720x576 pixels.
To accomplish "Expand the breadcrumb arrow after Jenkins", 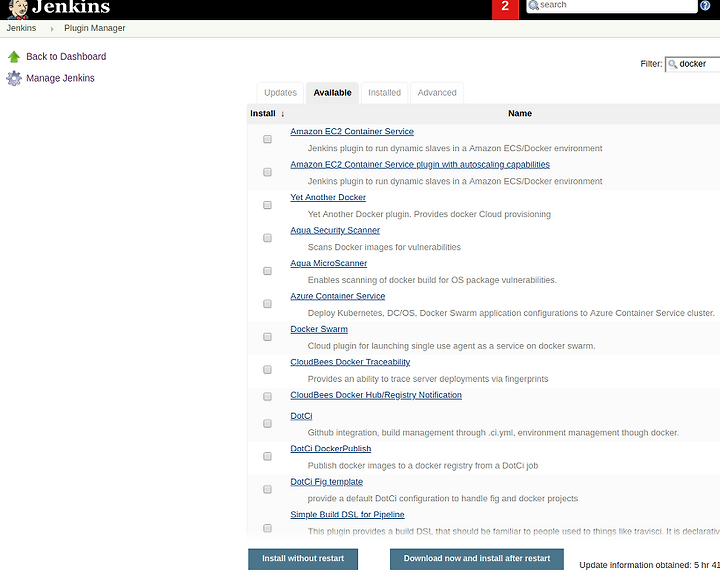I will [51, 29].
